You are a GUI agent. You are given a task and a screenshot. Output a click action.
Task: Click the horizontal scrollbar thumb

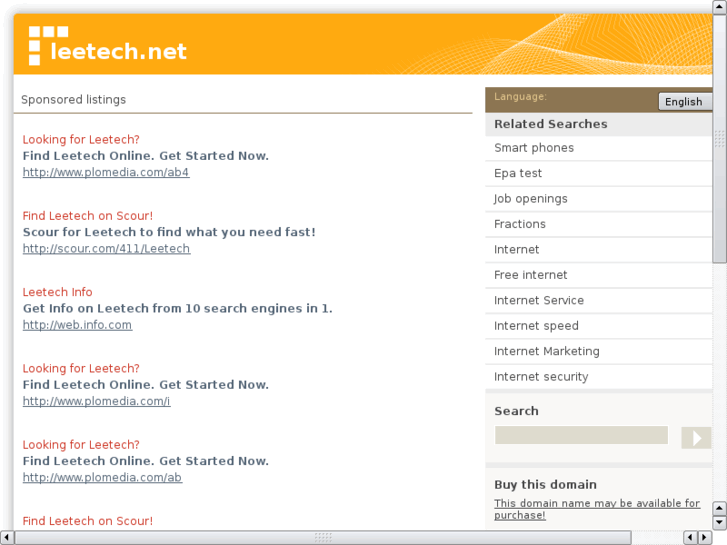[323, 538]
